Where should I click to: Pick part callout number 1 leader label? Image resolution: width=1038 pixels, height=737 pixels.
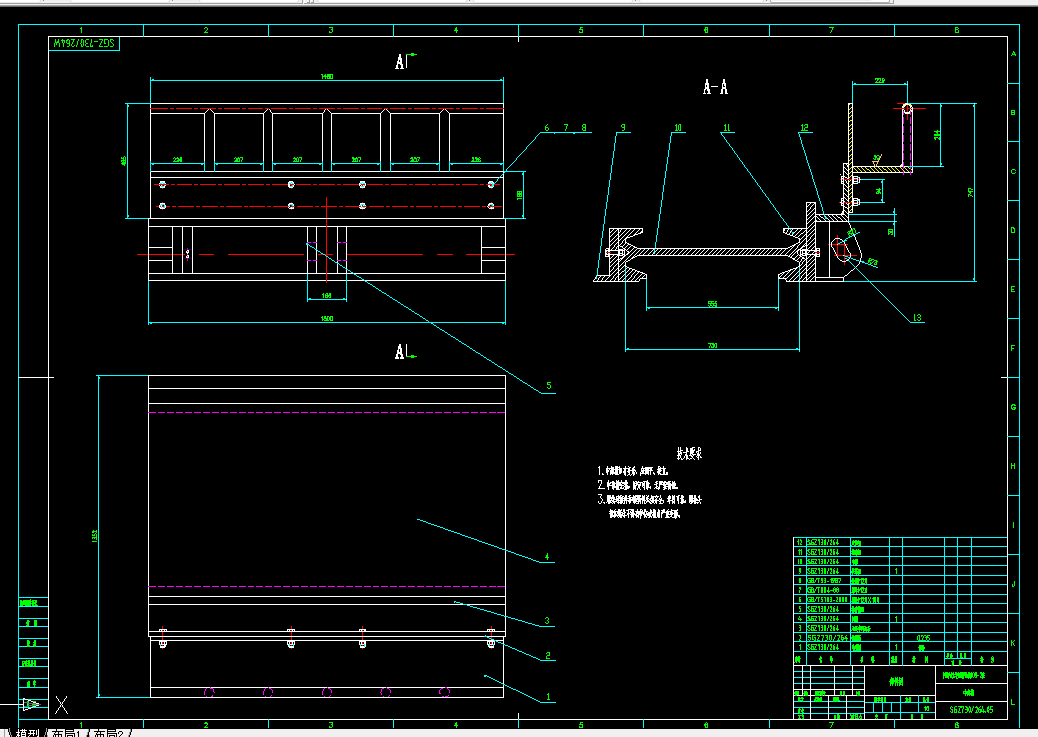548,697
